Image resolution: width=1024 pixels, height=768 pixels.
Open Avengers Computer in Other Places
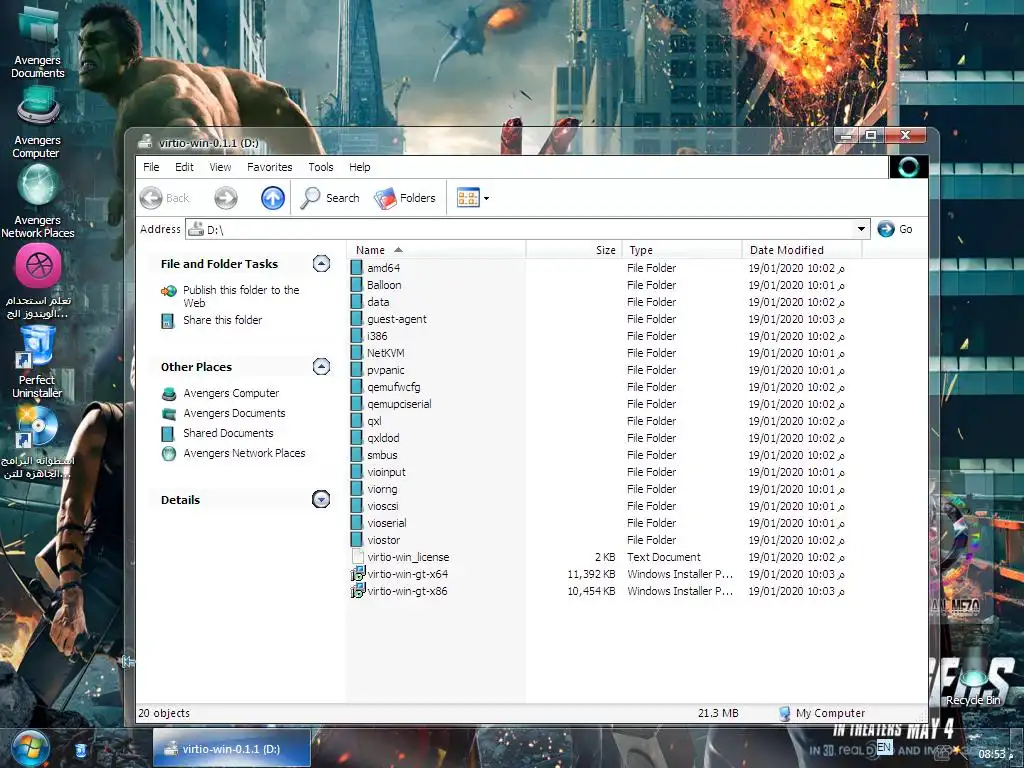[x=231, y=393]
